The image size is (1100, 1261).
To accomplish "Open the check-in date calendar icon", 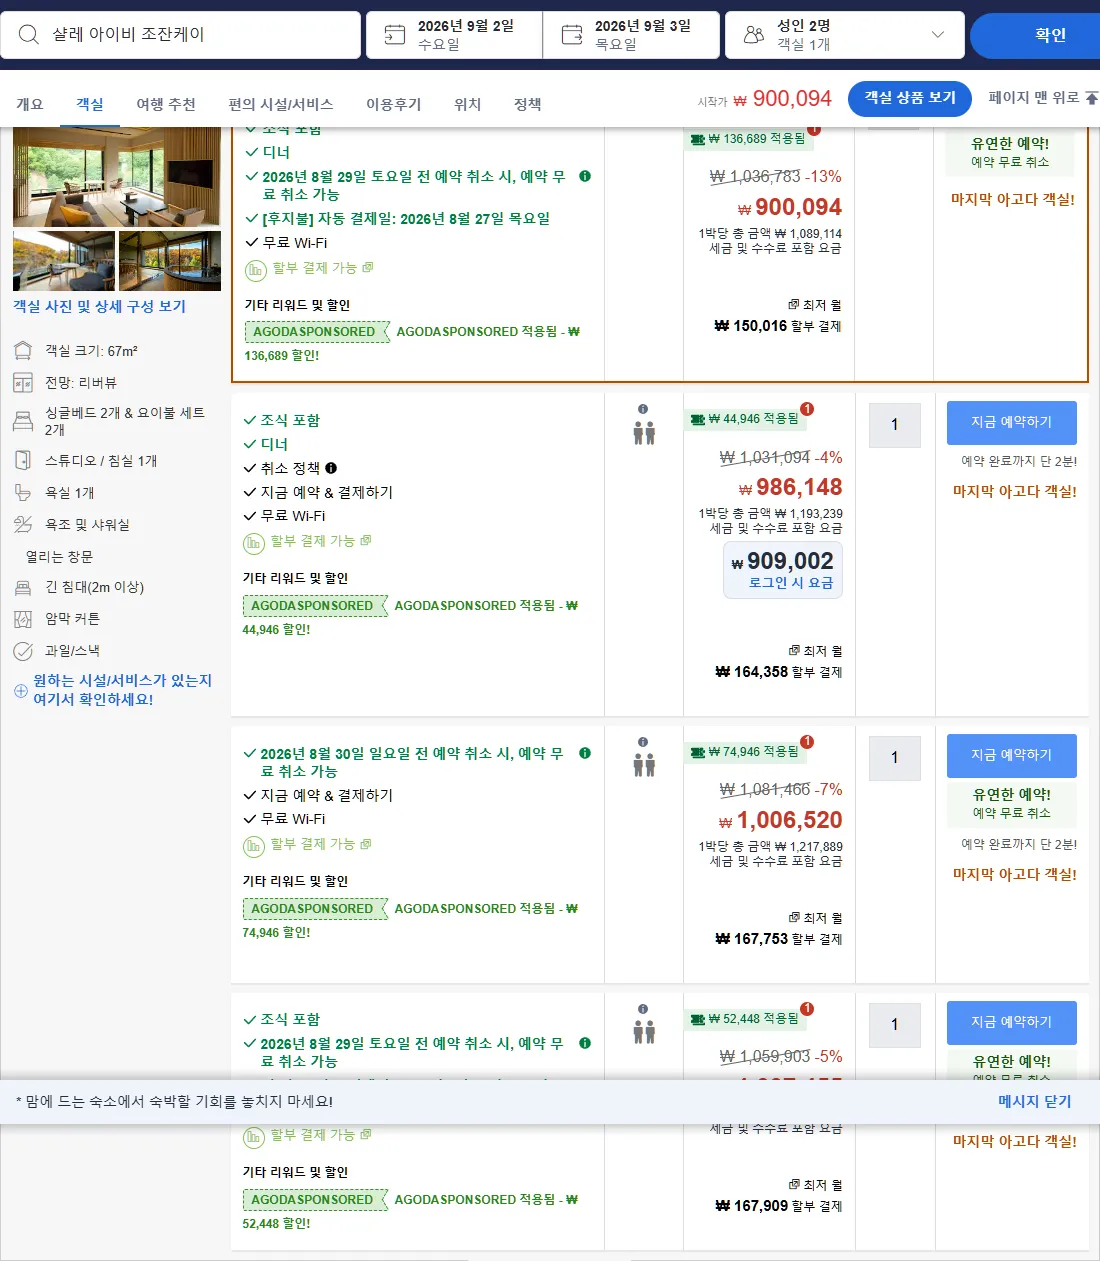I will tap(395, 35).
